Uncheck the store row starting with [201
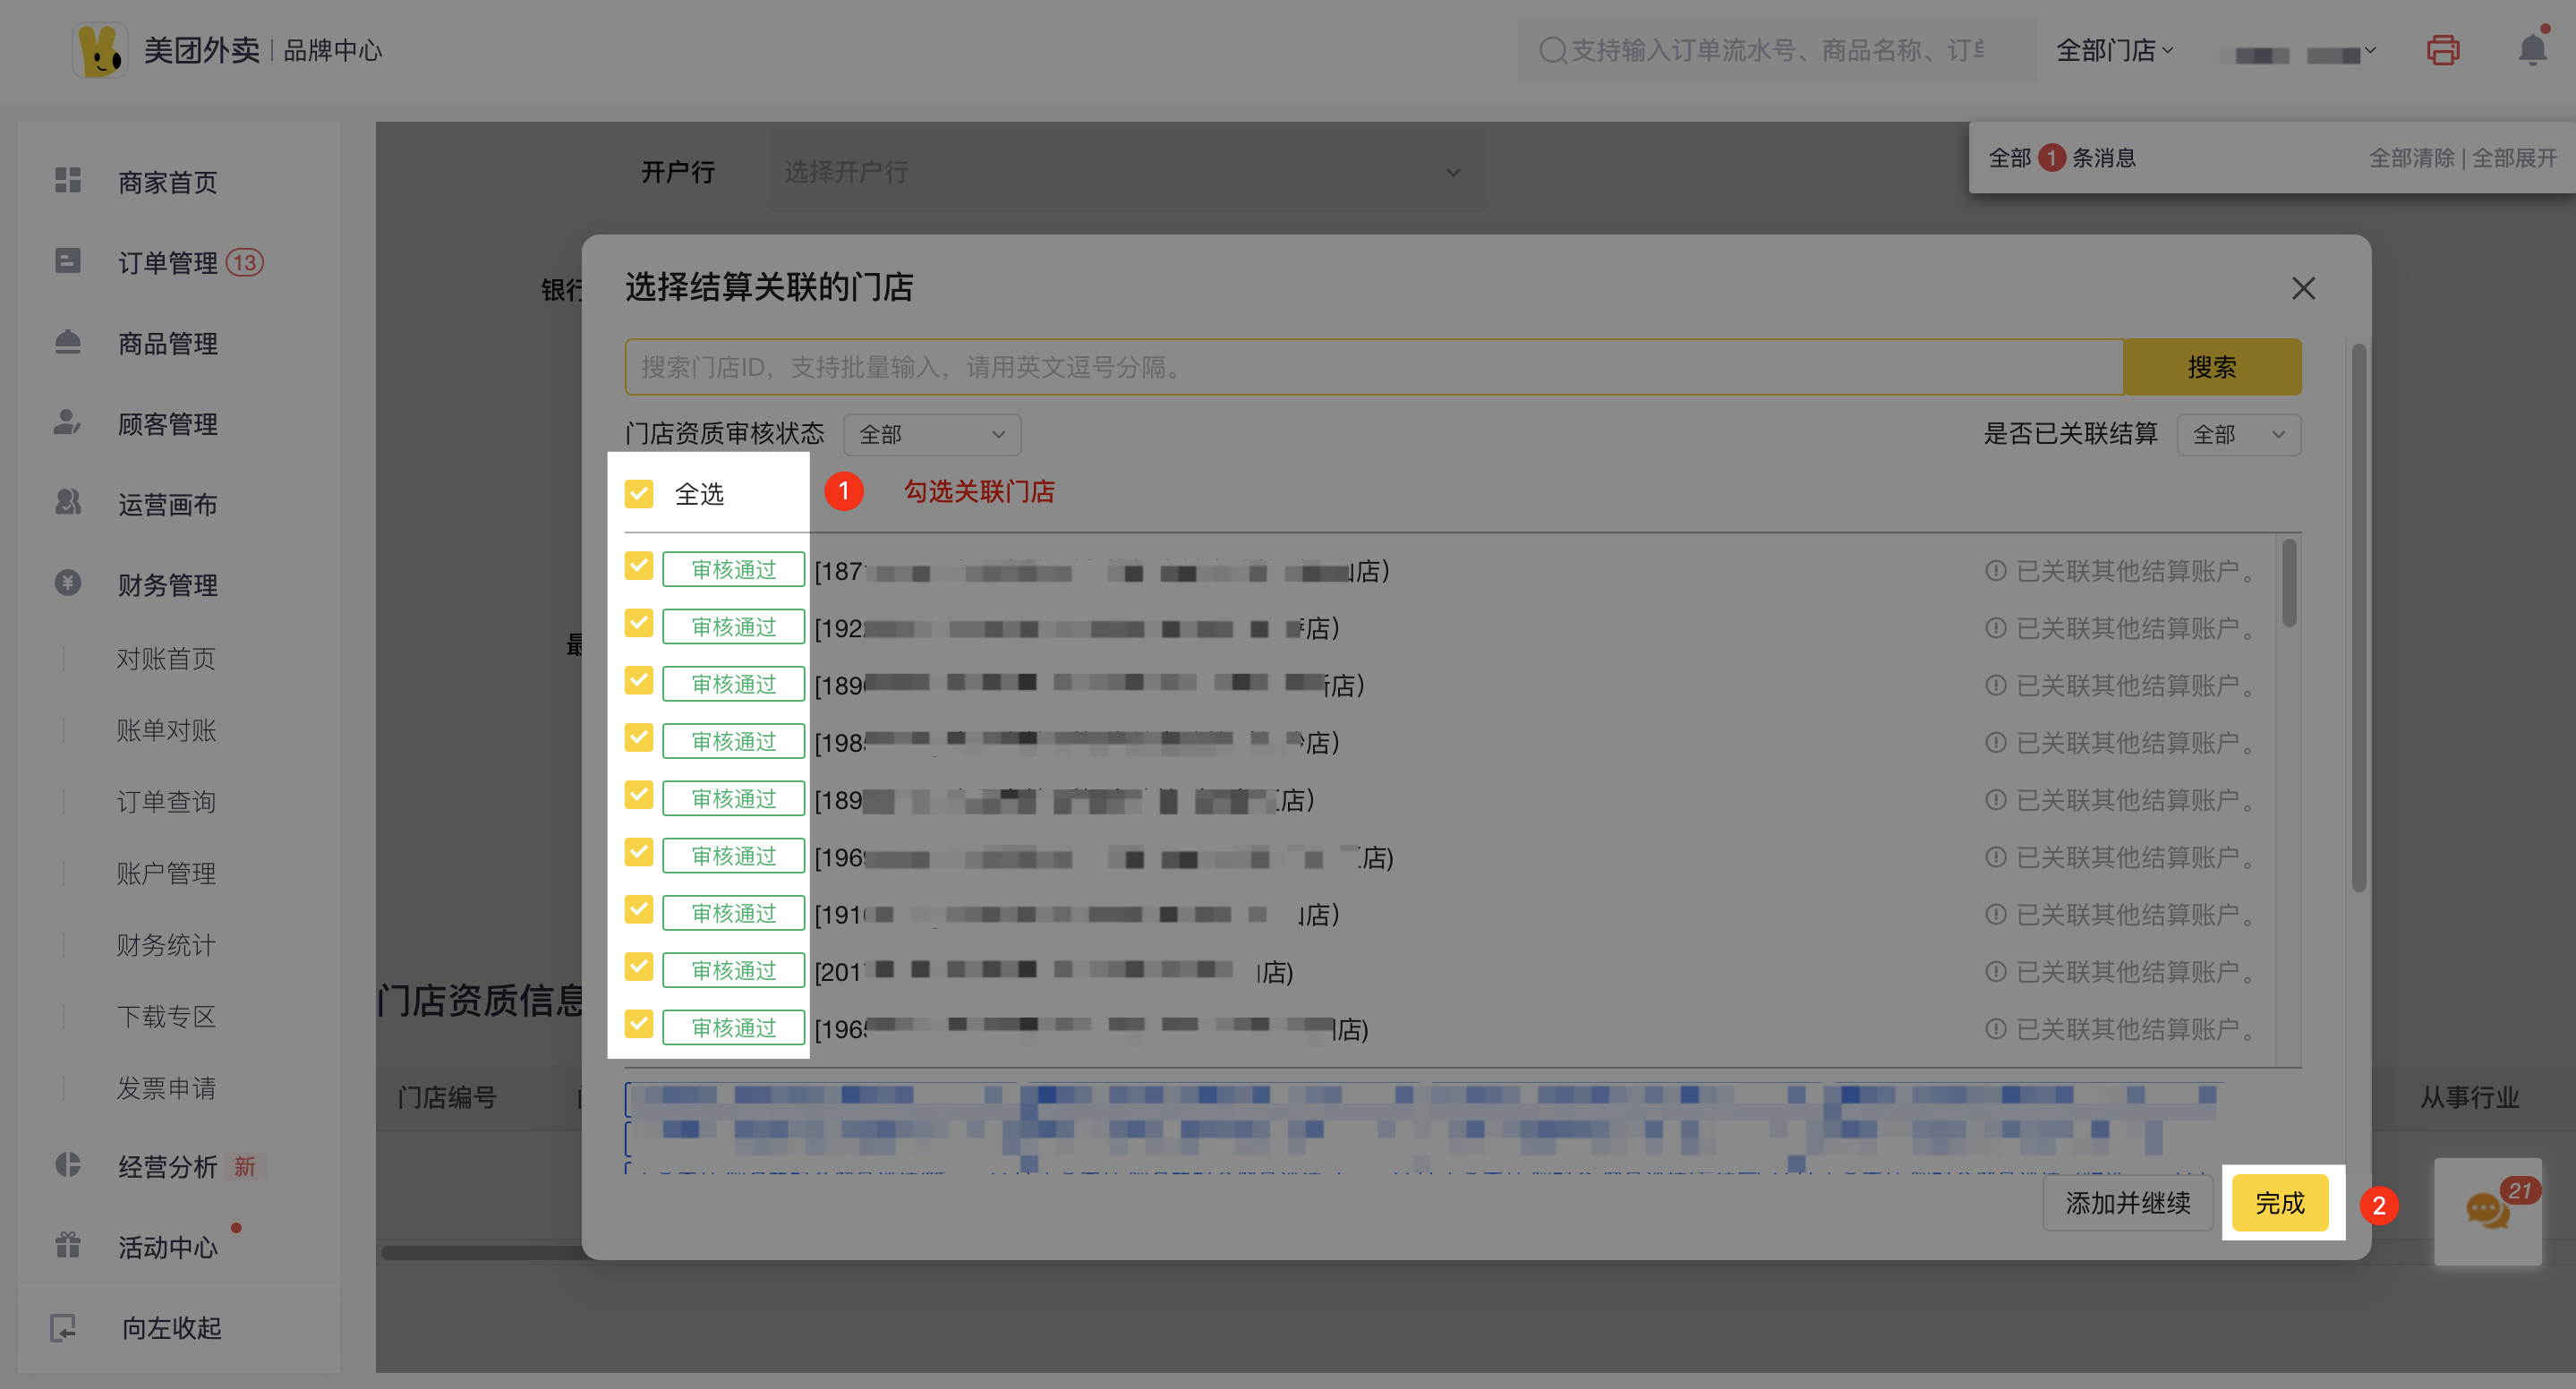 pos(639,968)
